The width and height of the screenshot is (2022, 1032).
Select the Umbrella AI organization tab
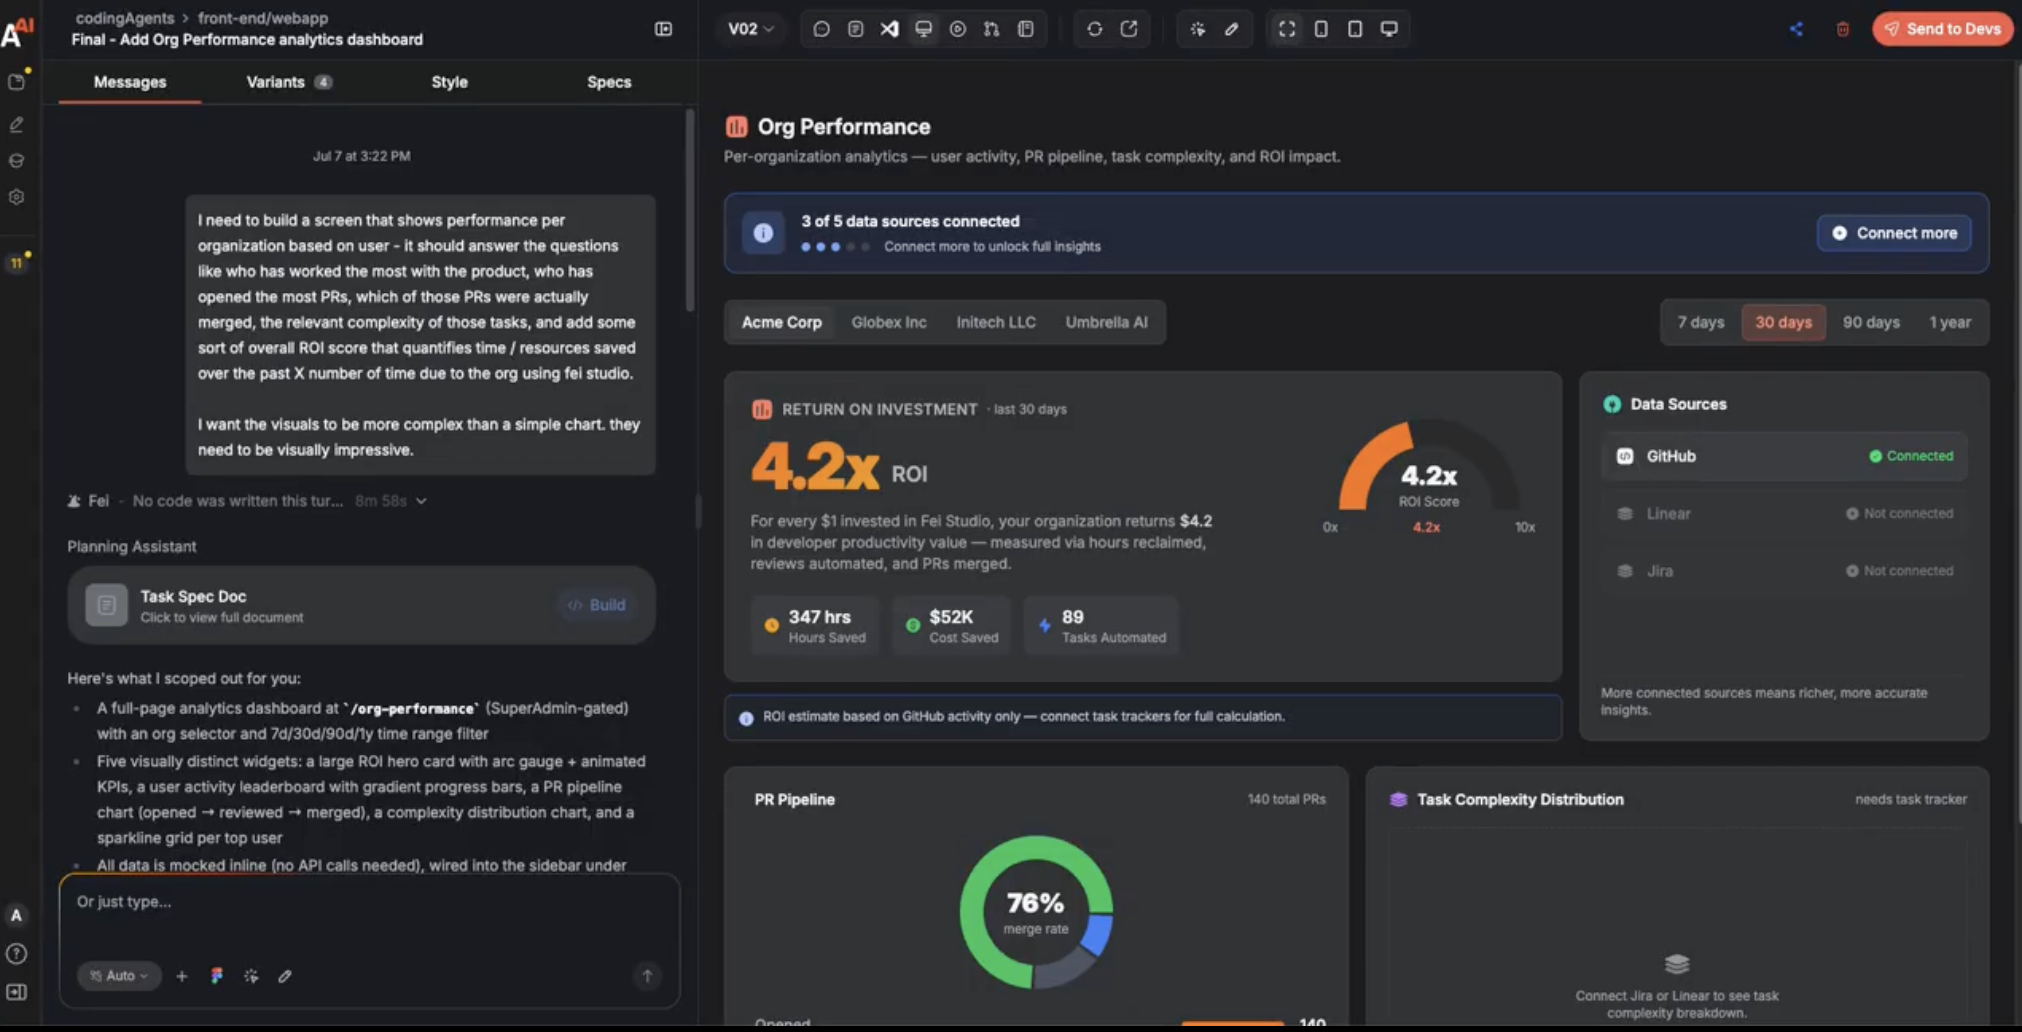[x=1106, y=322]
